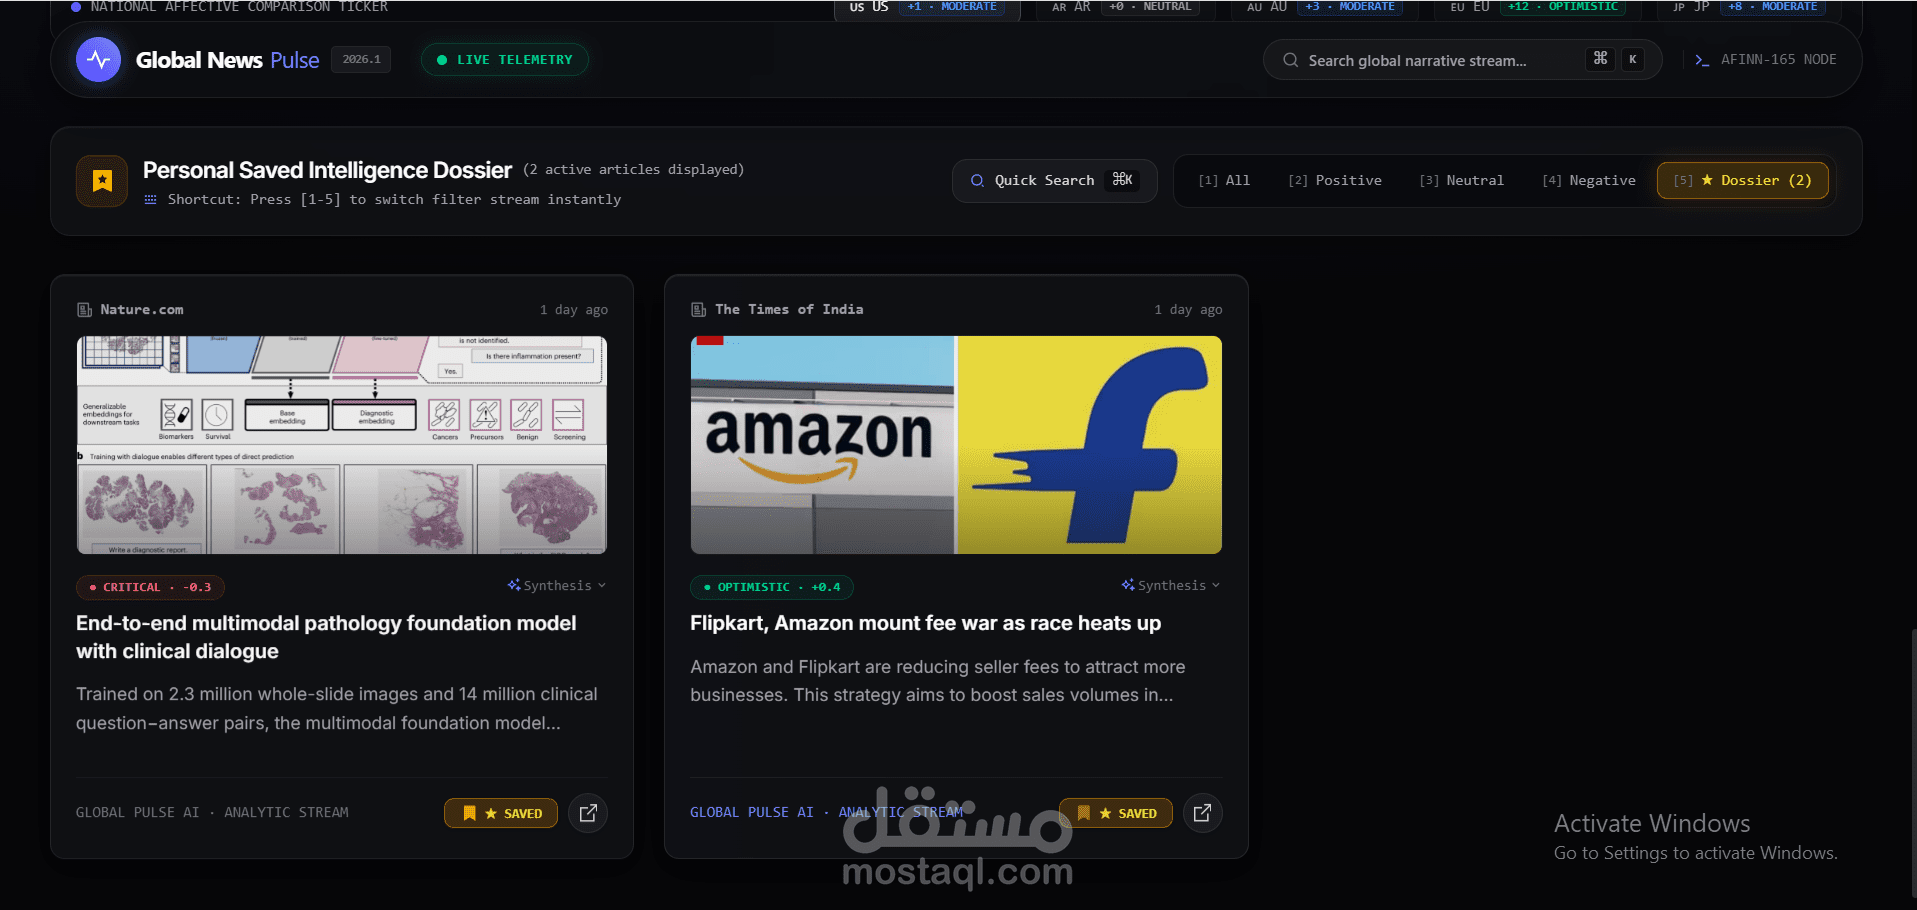The height and width of the screenshot is (910, 1917).
Task: Click the 'Amazon and Flipkart are reducing seller fees' summary
Action: (938, 681)
